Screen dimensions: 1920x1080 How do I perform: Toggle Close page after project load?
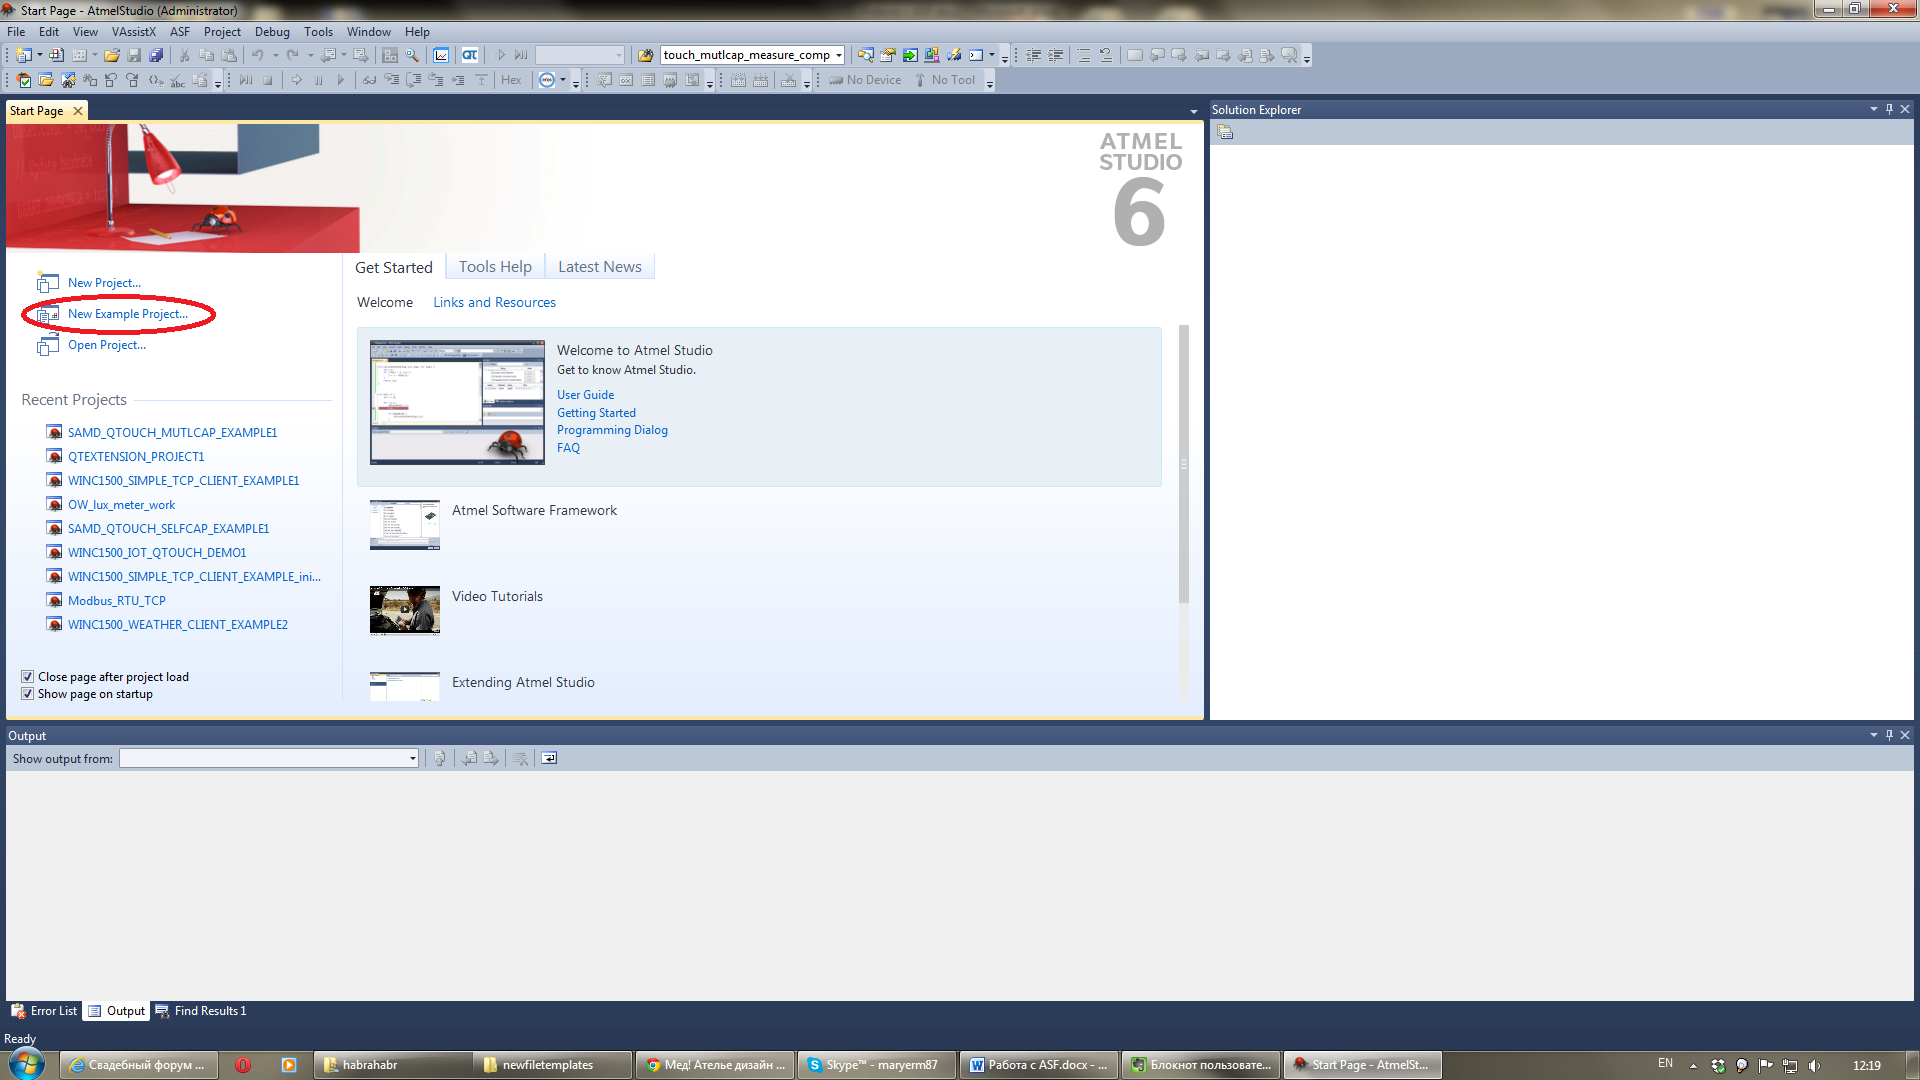click(28, 677)
